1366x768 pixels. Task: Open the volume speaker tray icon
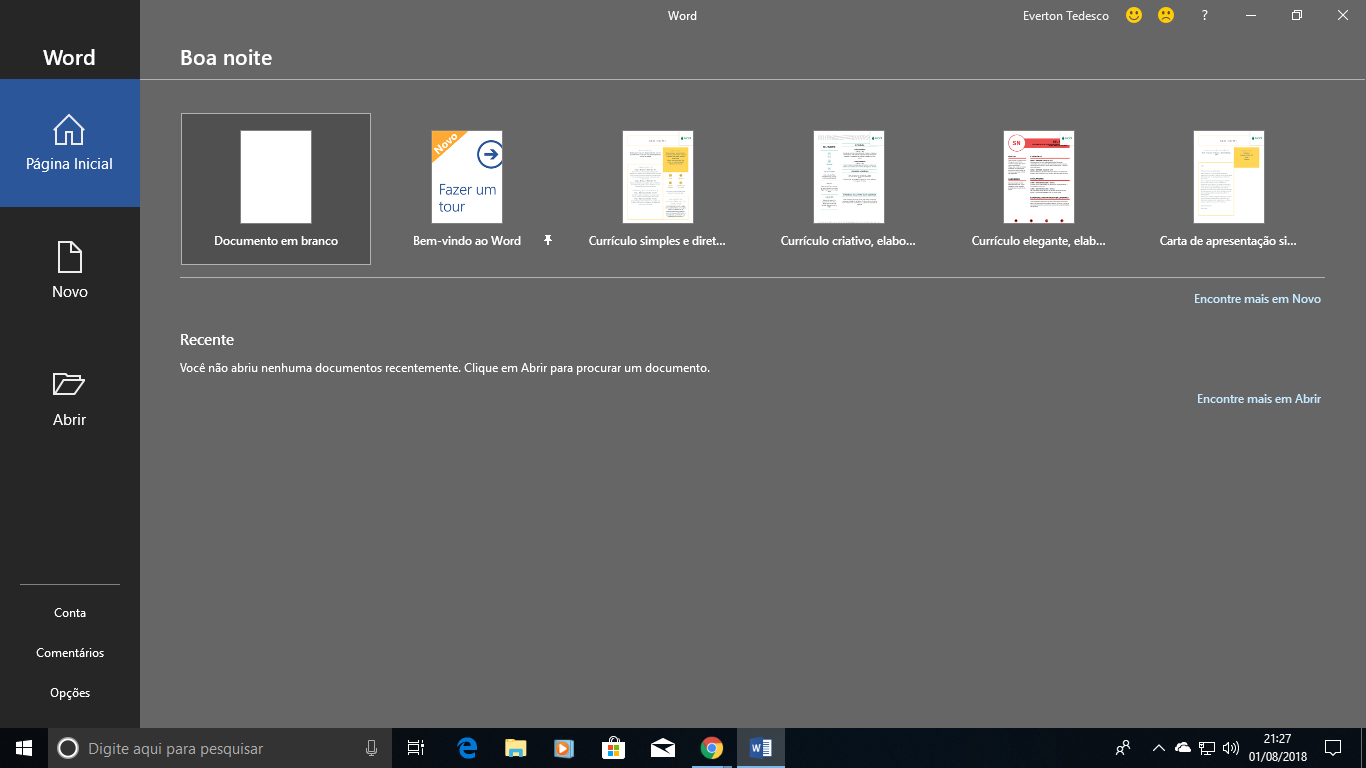(1231, 748)
